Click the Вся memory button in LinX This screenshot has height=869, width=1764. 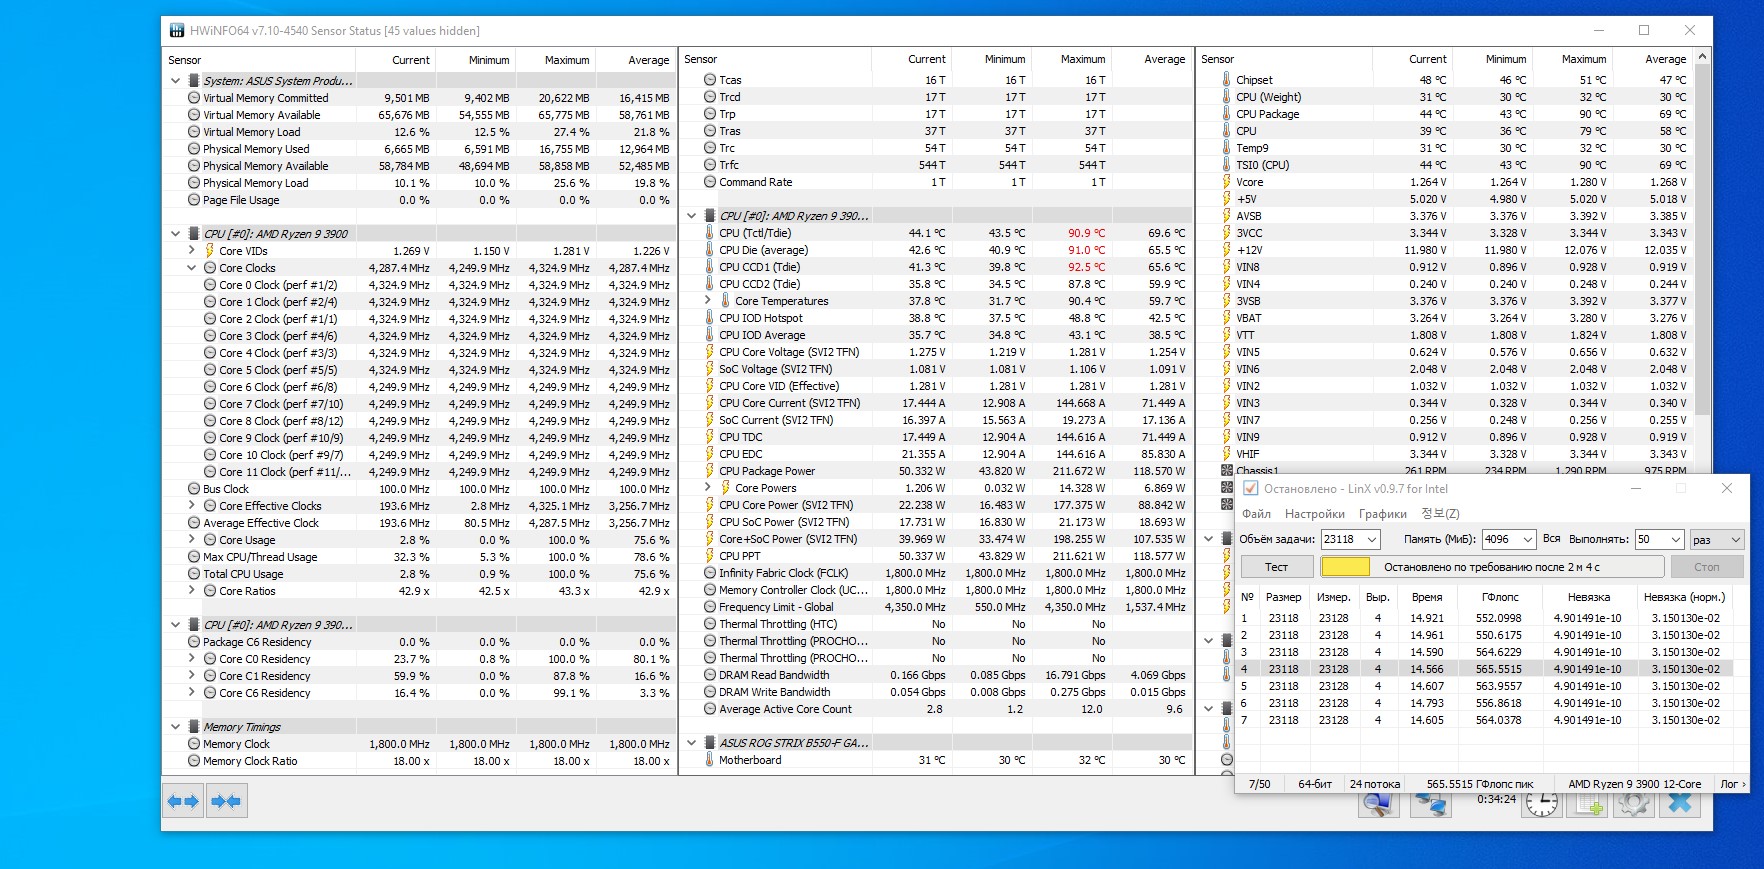(x=1551, y=539)
